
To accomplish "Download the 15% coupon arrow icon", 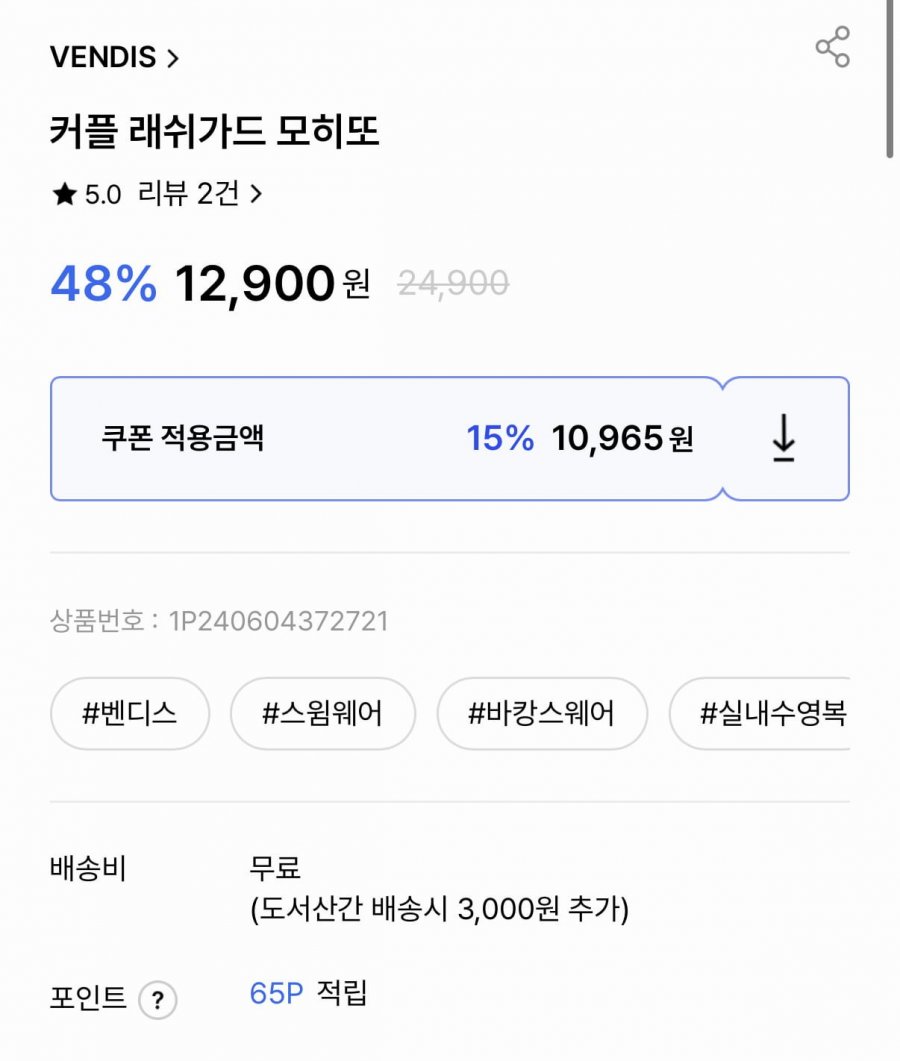I will point(784,438).
